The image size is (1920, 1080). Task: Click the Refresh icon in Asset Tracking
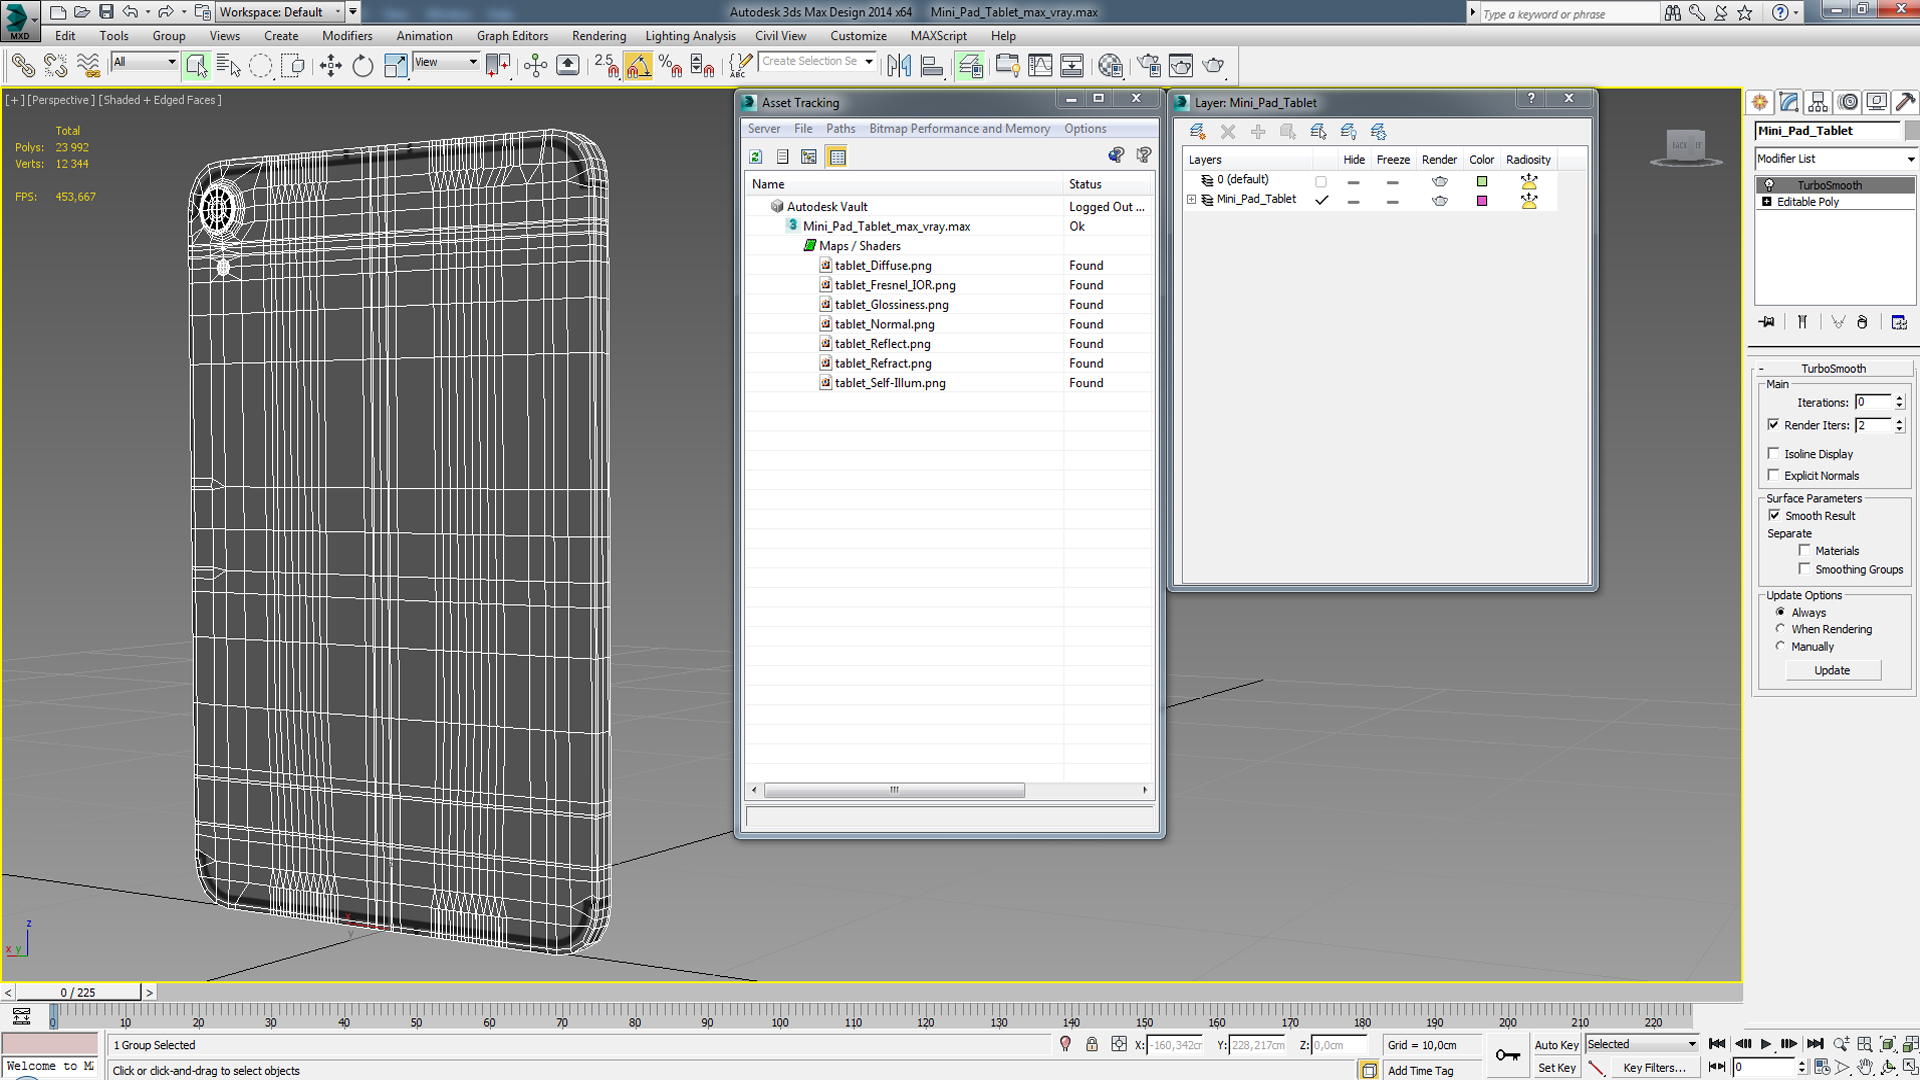tap(756, 157)
